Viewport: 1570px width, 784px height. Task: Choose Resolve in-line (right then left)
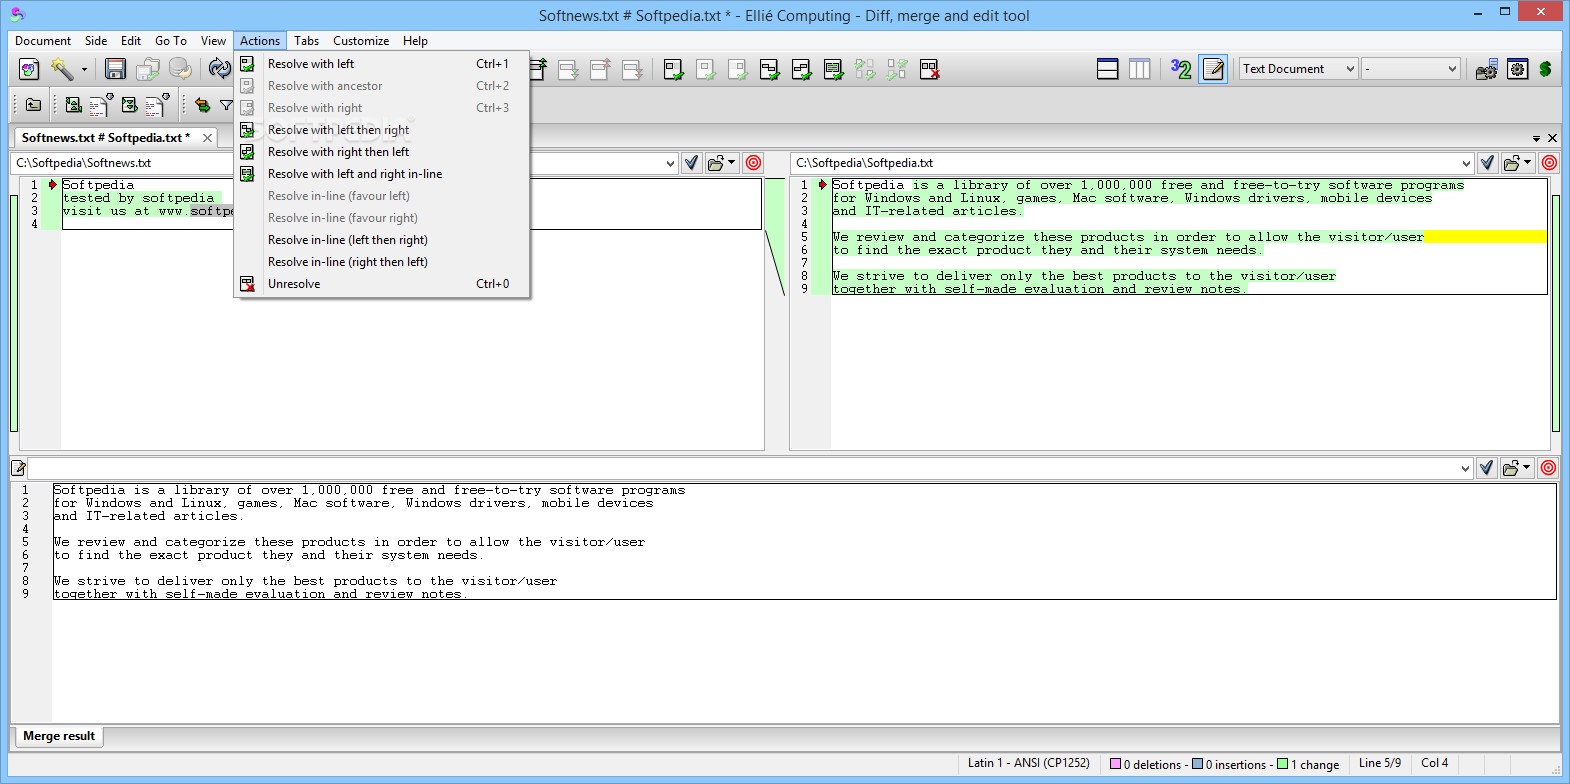click(382, 262)
